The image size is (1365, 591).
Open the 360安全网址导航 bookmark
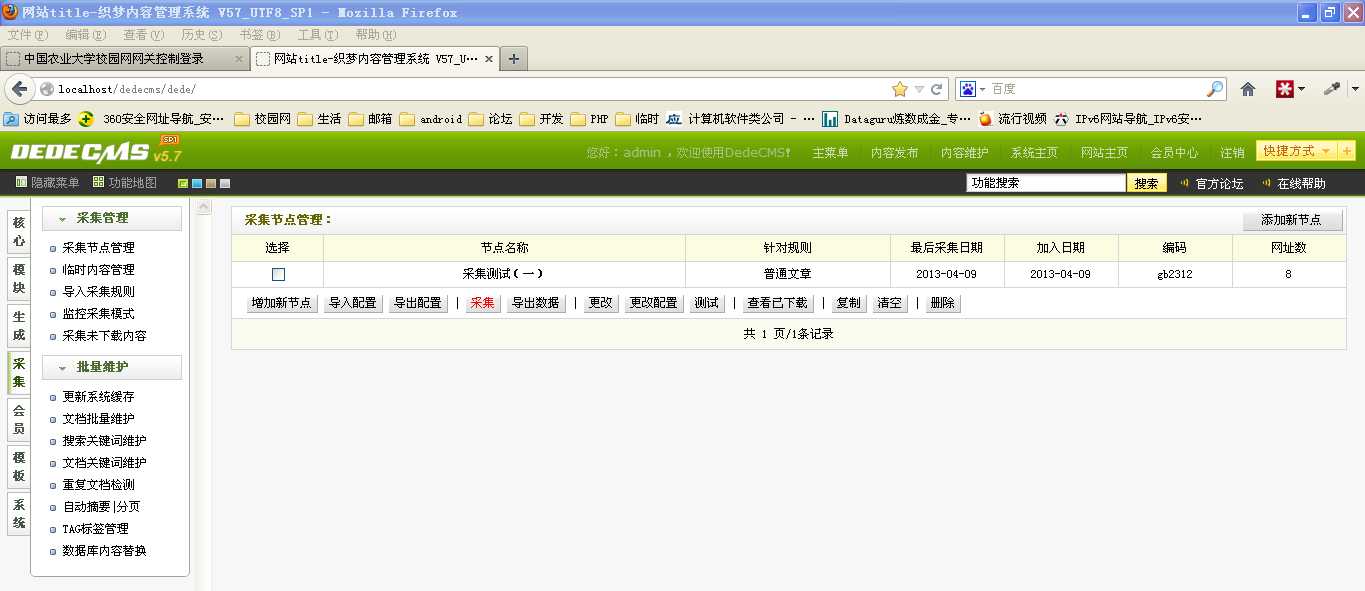click(x=153, y=119)
